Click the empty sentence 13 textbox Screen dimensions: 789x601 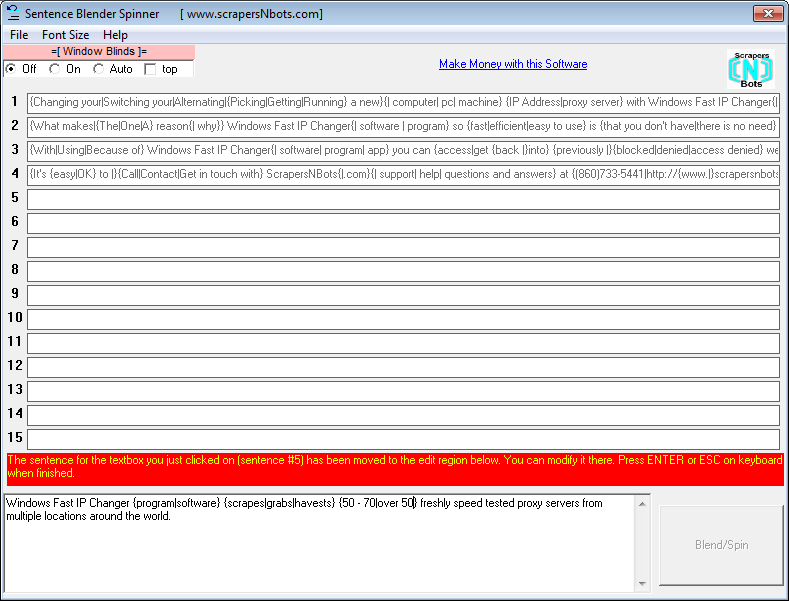coord(403,391)
